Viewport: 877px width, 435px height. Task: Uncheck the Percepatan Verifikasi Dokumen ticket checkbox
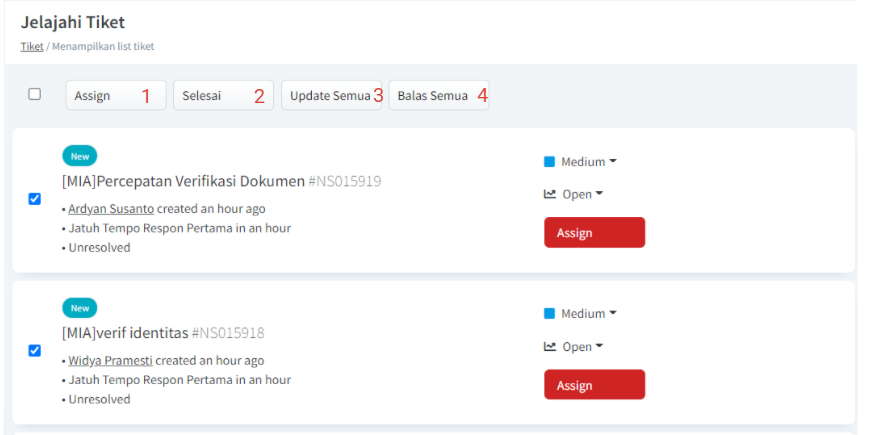pos(35,199)
